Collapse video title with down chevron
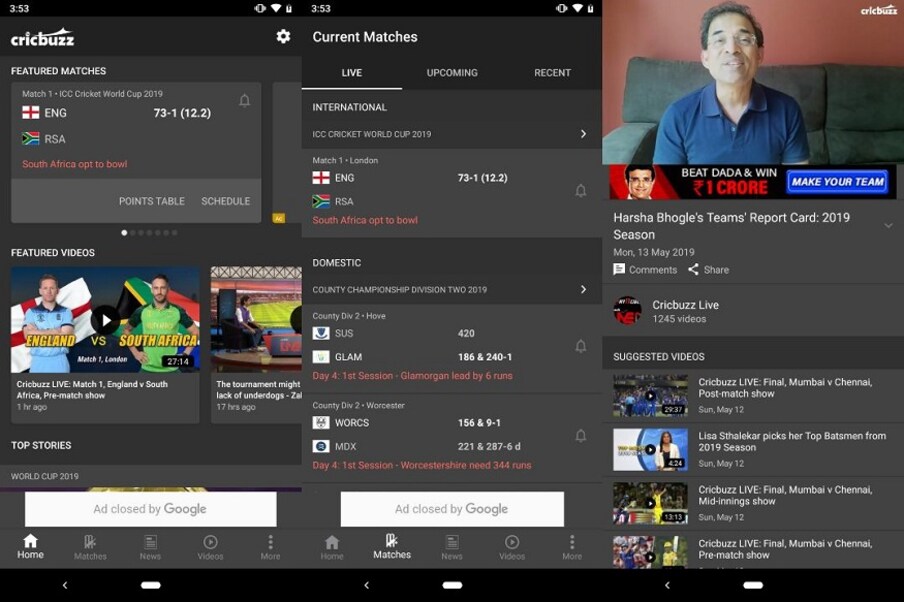 (x=888, y=225)
